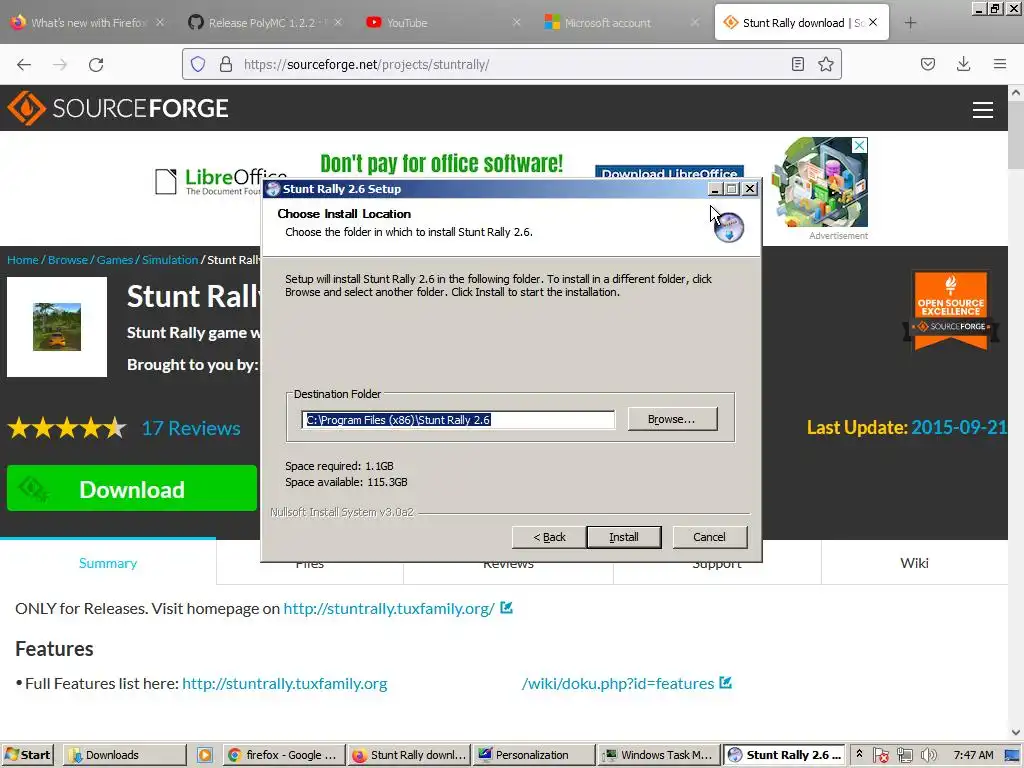Image resolution: width=1024 pixels, height=768 pixels.
Task: Open a new browser tab with plus
Action: 910,23
